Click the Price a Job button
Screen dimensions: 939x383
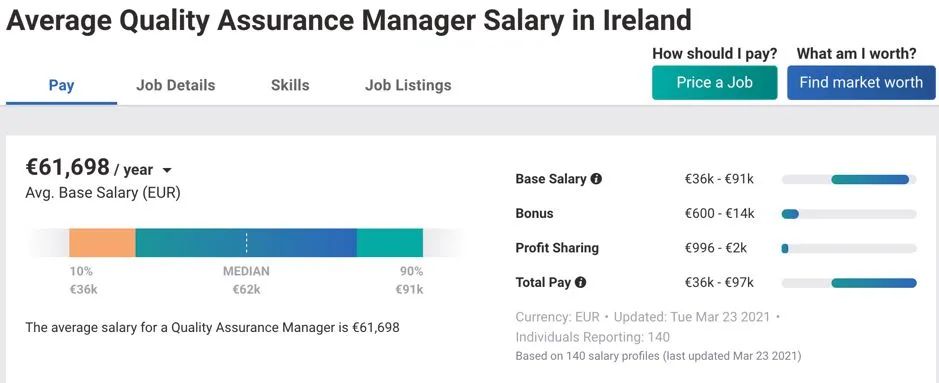(714, 83)
